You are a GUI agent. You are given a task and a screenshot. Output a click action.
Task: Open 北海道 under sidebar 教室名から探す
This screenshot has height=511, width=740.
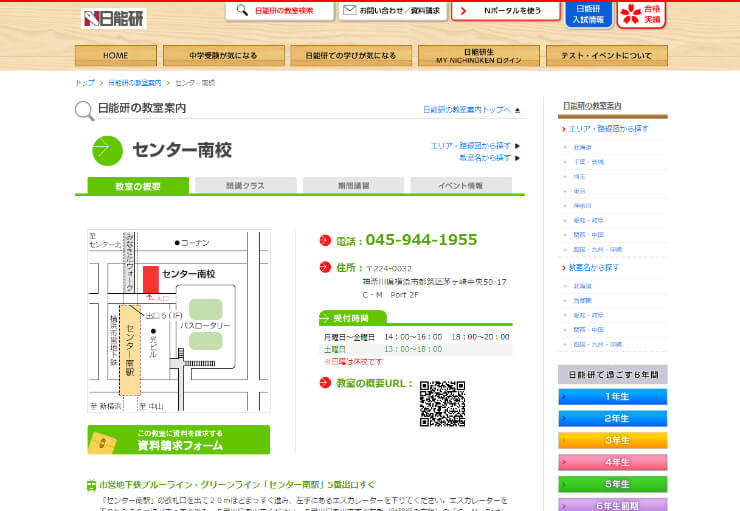582,286
